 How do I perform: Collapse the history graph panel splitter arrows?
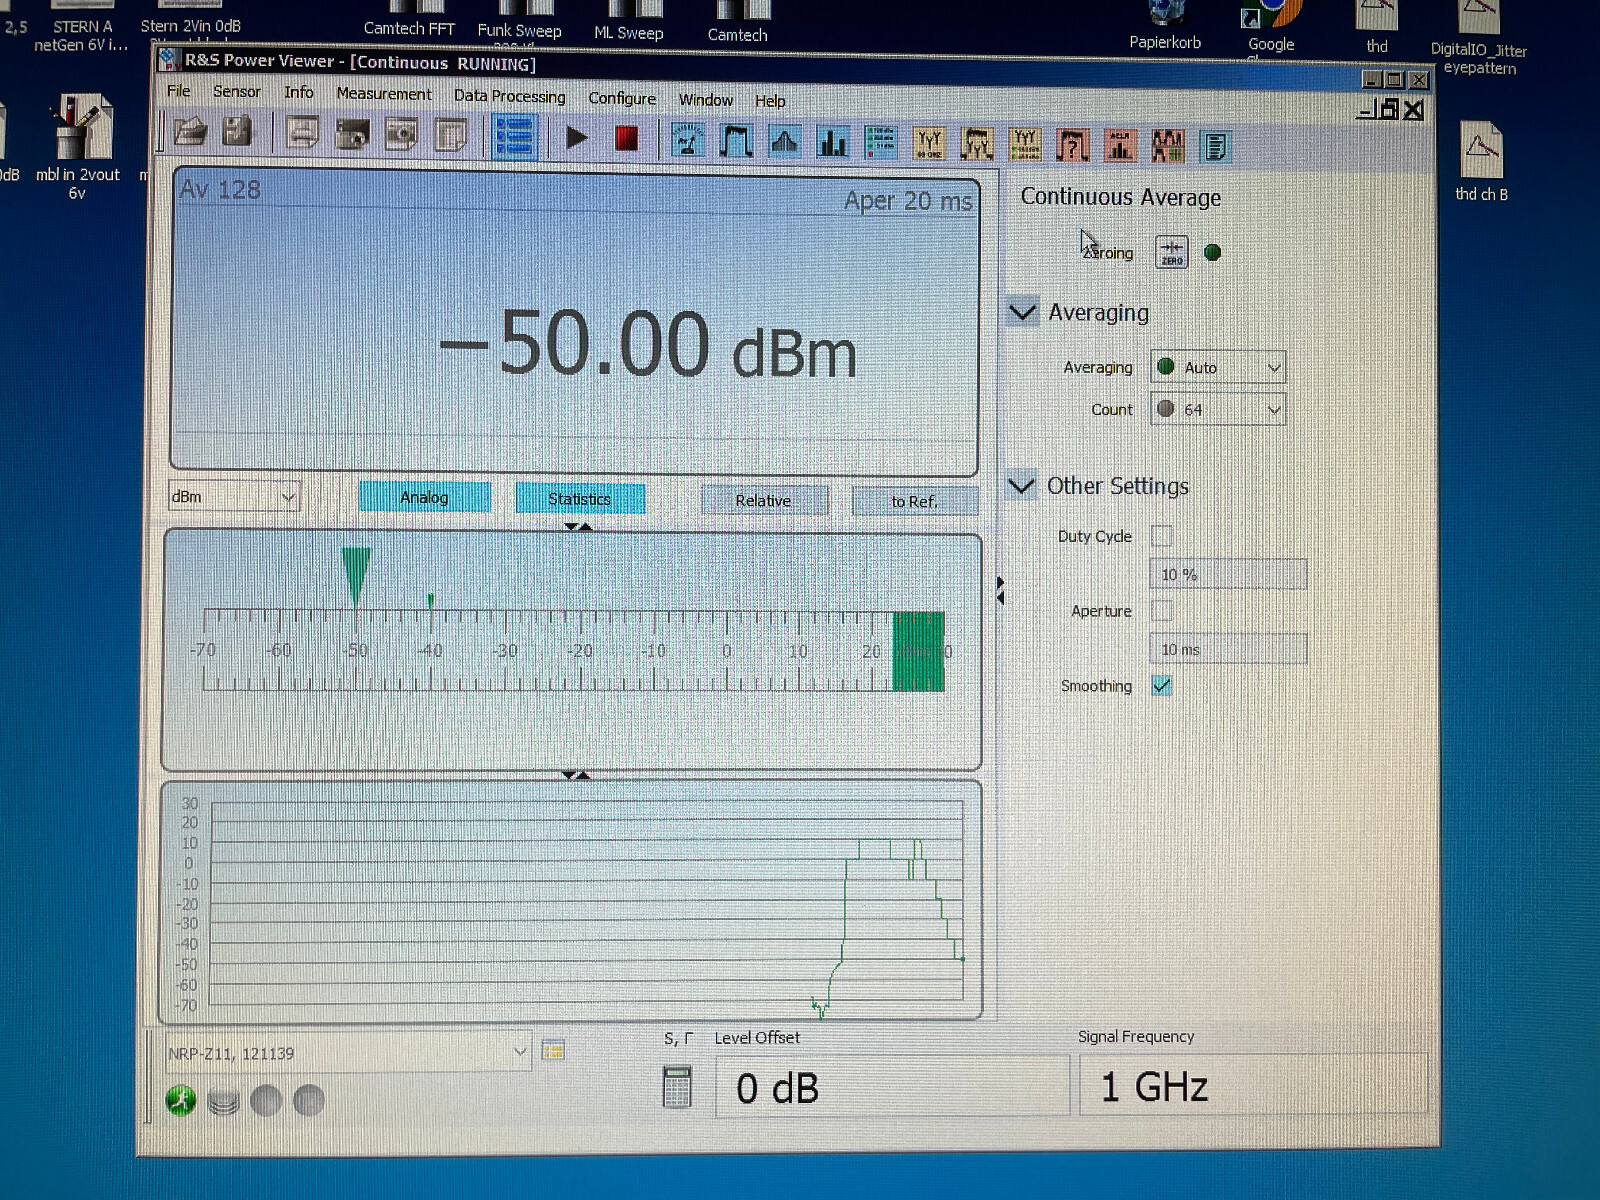click(x=576, y=775)
